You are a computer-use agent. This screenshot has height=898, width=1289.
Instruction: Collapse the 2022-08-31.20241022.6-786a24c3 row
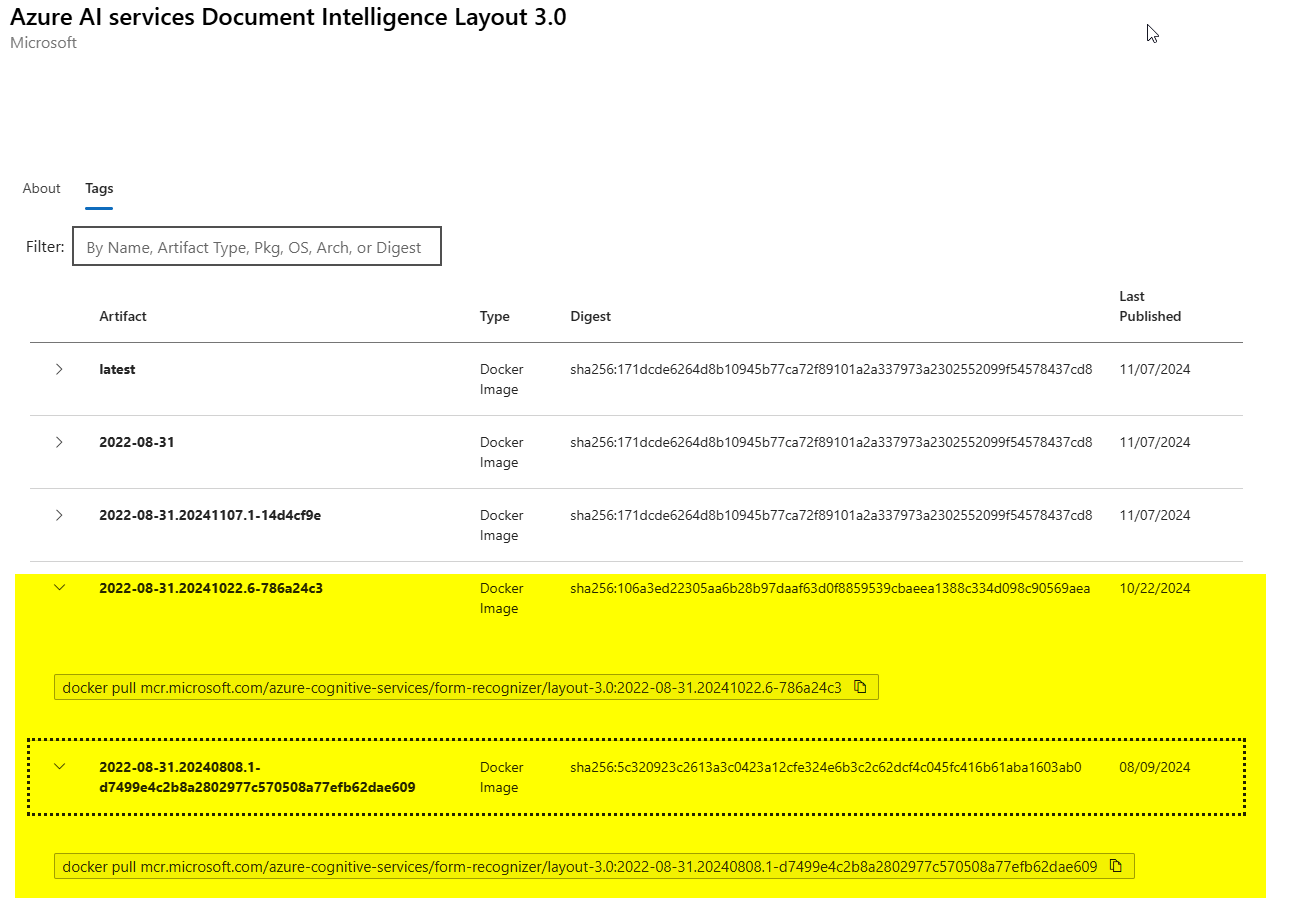(59, 588)
